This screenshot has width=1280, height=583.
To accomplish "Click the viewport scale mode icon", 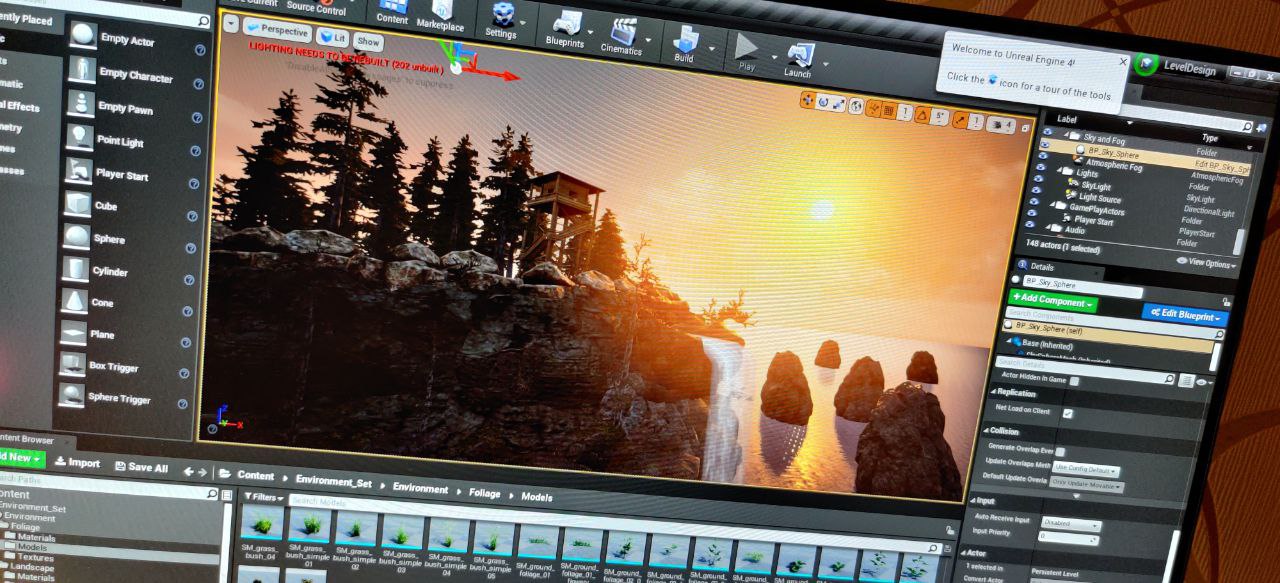I will (839, 104).
